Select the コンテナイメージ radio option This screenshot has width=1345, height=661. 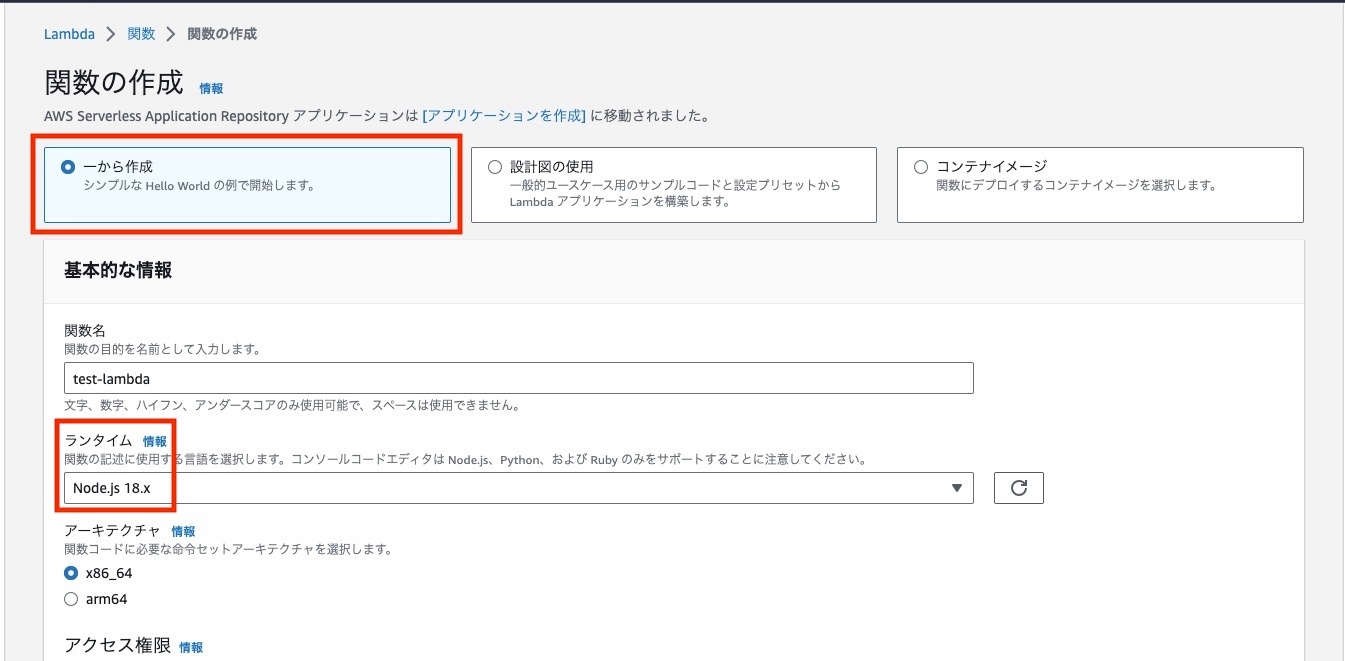tap(921, 167)
